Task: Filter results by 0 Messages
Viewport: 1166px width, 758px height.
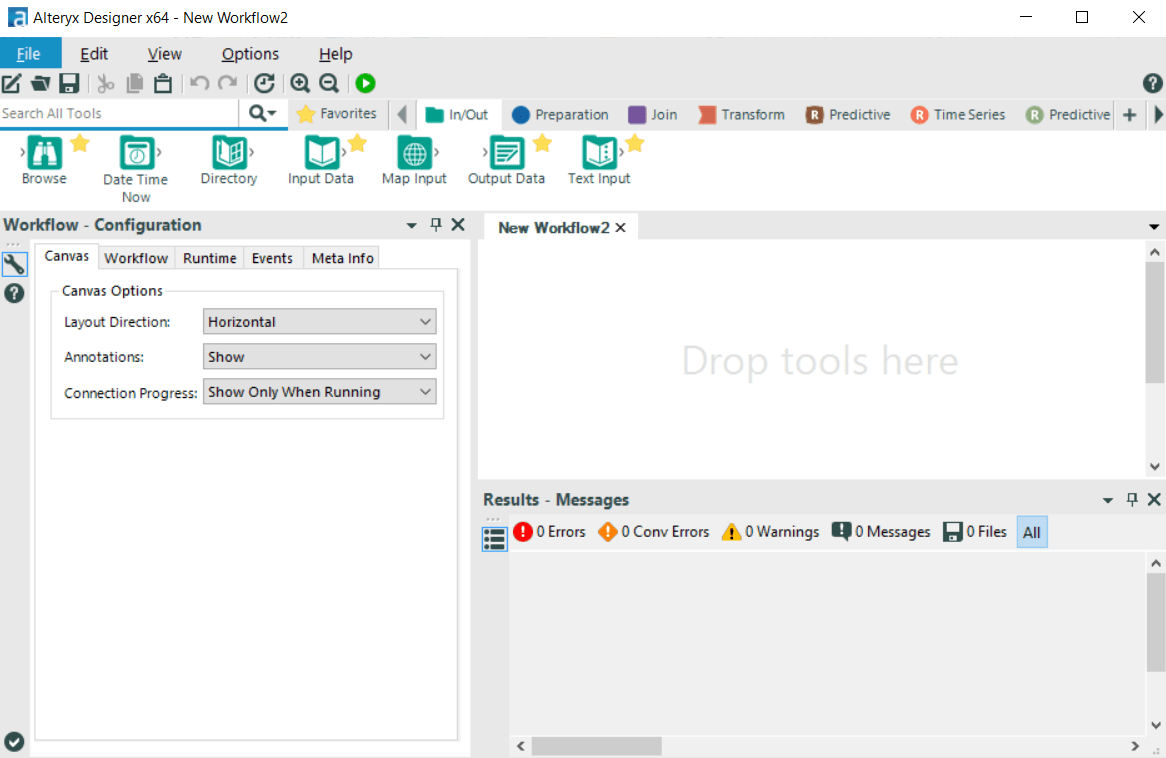Action: 881,532
